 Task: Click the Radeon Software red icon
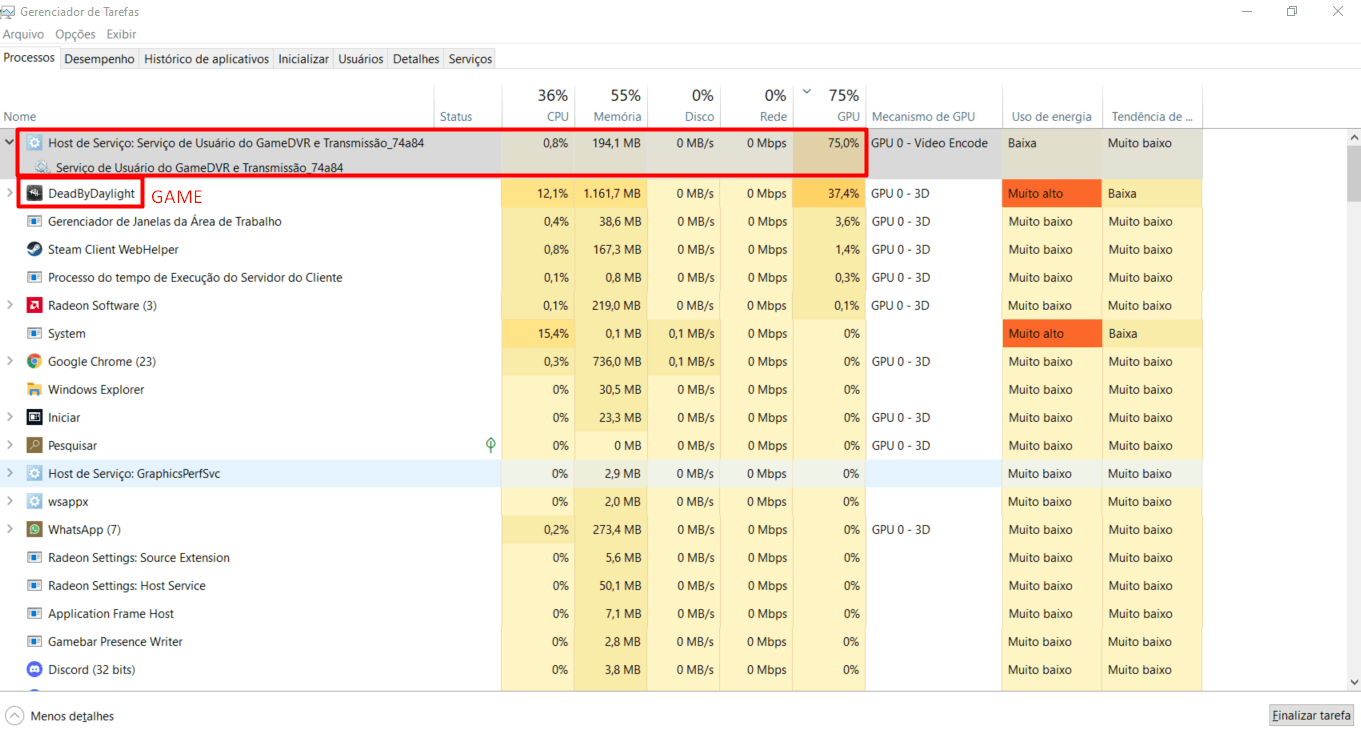pyautogui.click(x=34, y=305)
